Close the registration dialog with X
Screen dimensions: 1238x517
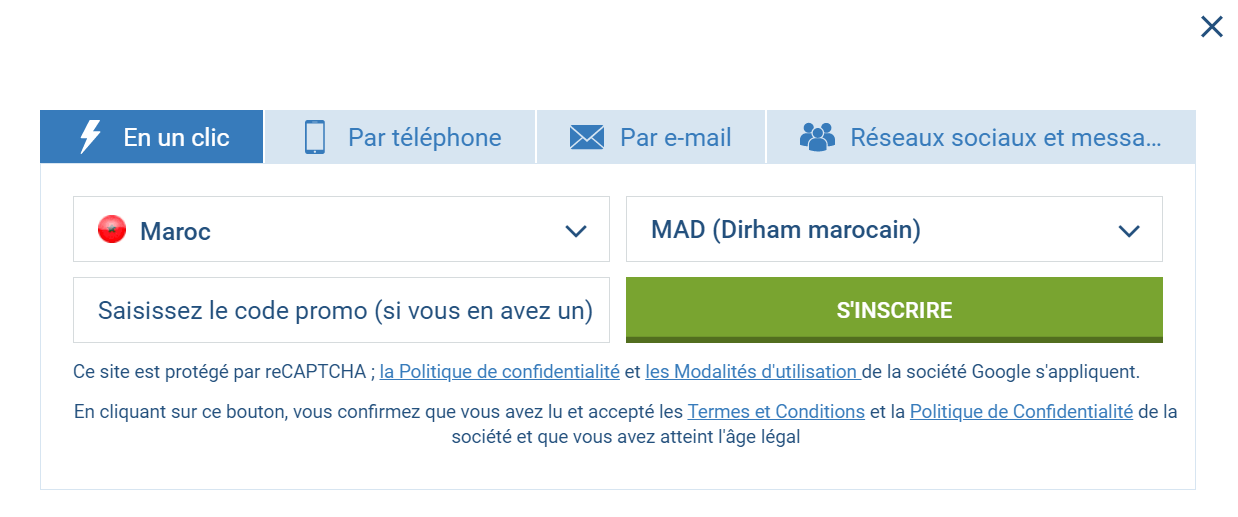(1211, 27)
